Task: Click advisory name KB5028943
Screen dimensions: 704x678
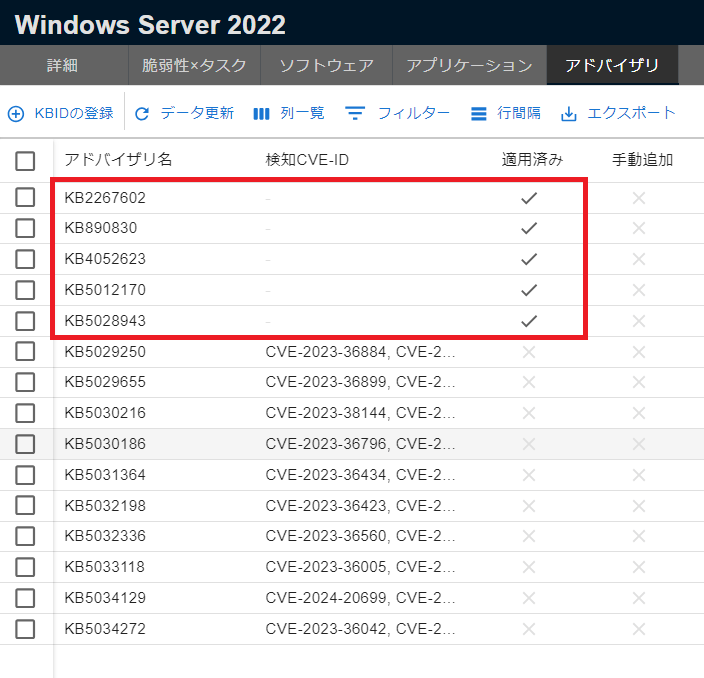Action: click(x=105, y=321)
